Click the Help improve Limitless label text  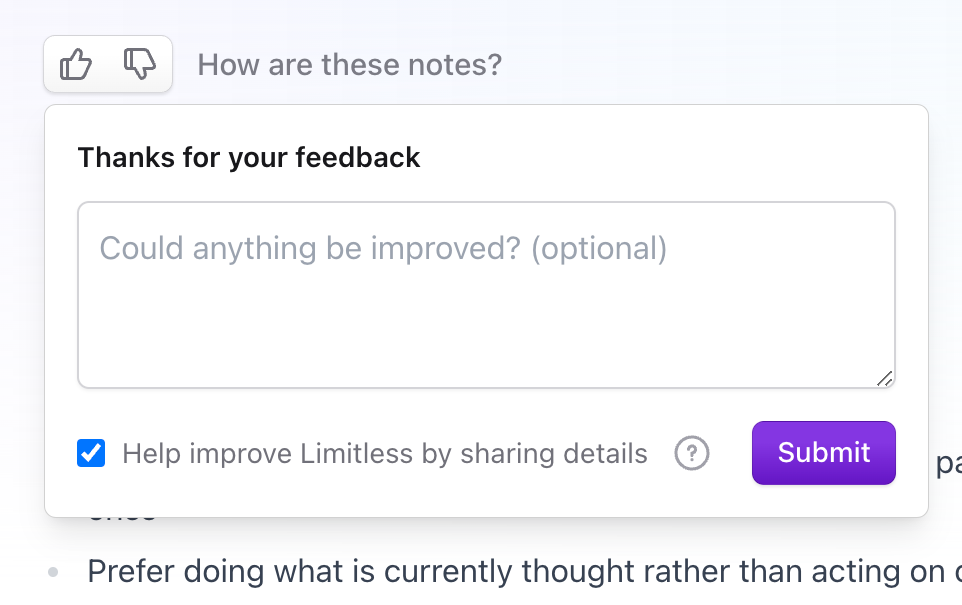(385, 453)
